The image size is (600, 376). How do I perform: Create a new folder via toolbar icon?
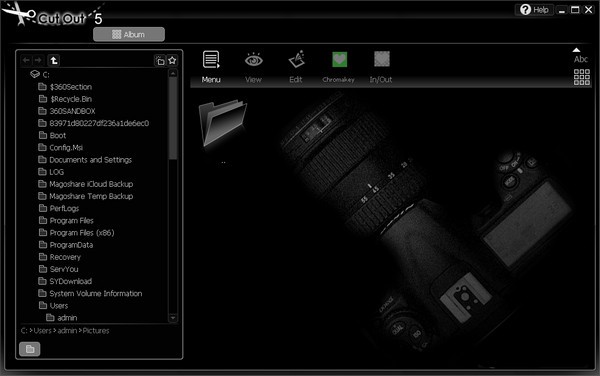[160, 60]
